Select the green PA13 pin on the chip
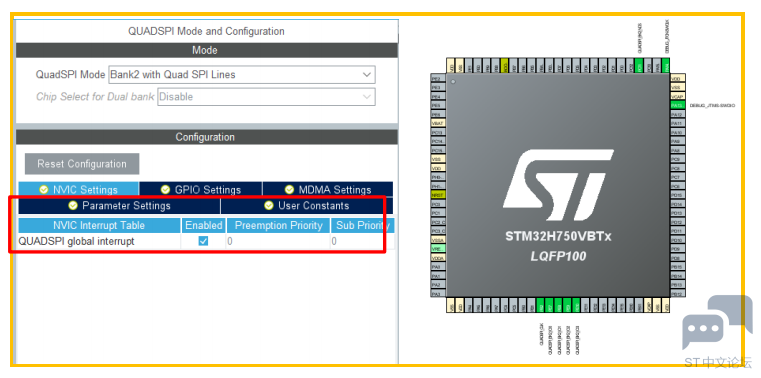 point(678,105)
